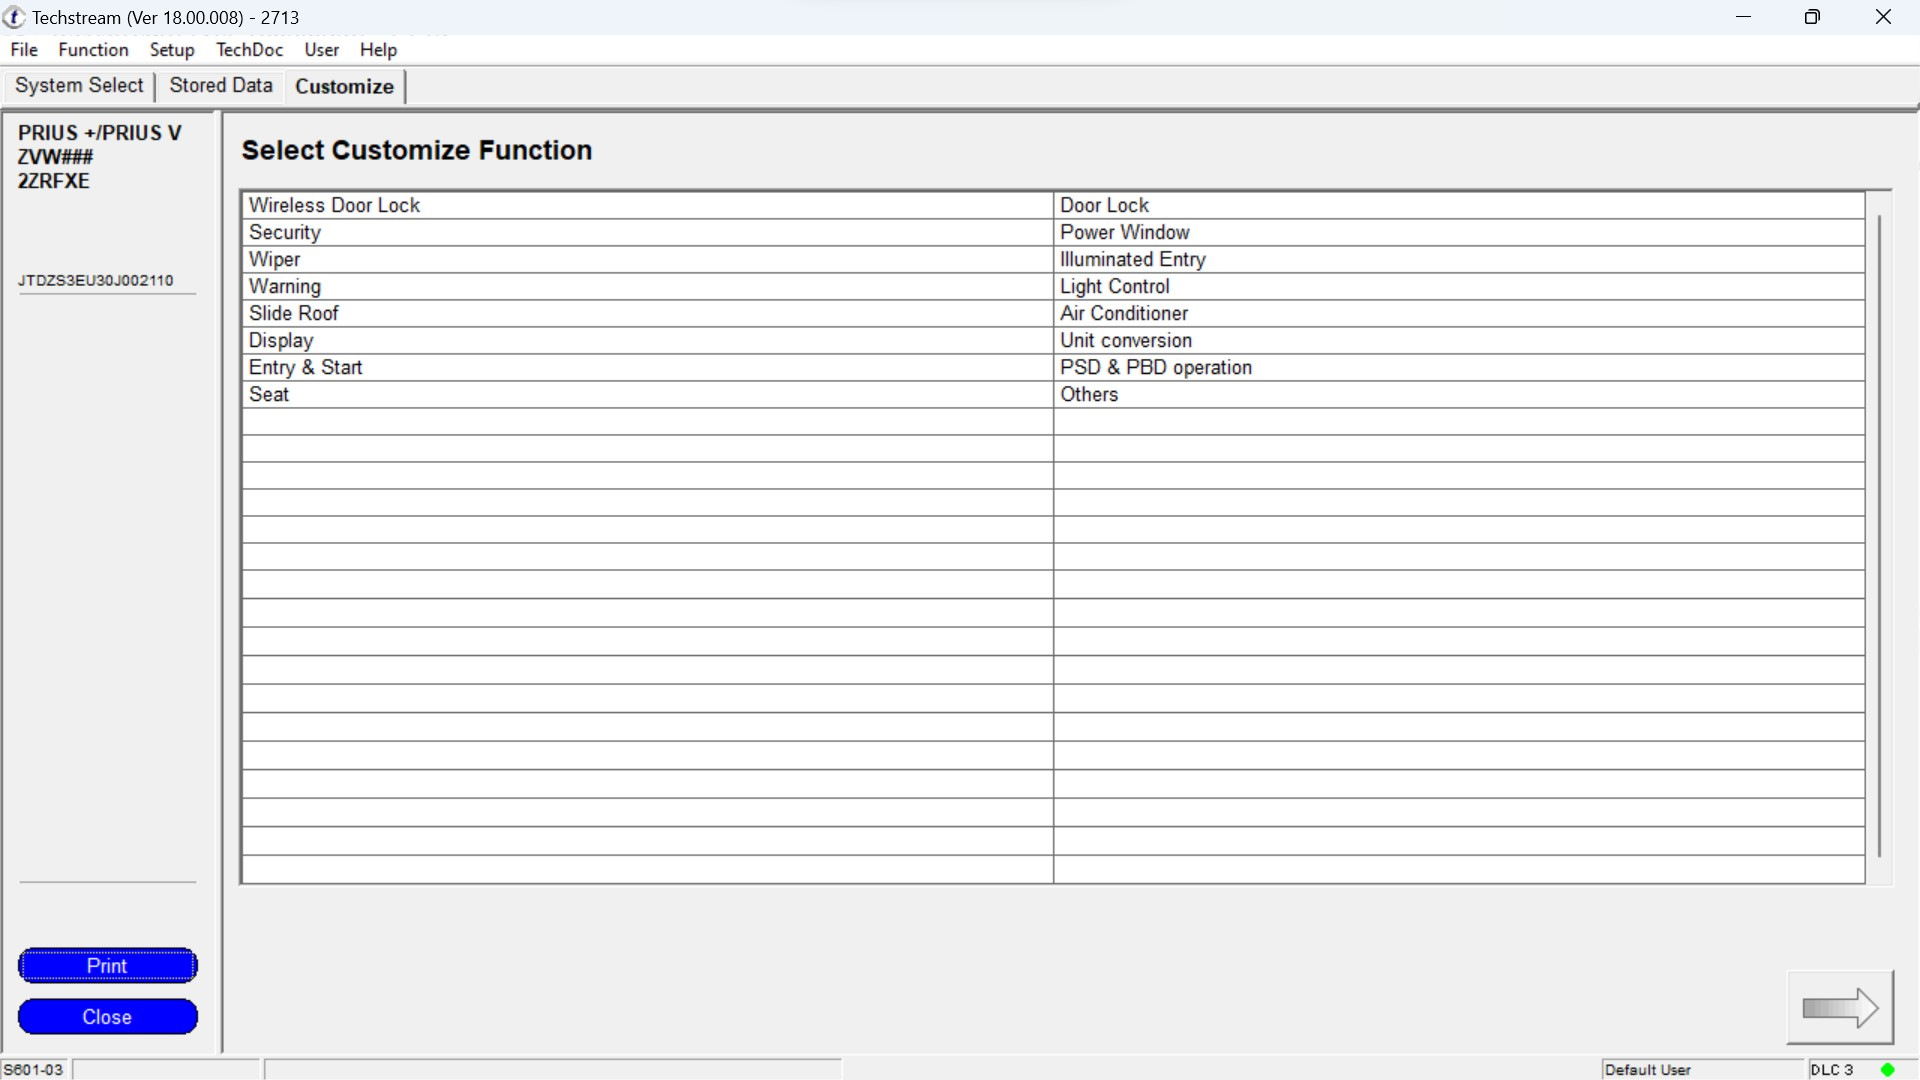Open the Help menu
The image size is (1920, 1080).
[x=378, y=50]
